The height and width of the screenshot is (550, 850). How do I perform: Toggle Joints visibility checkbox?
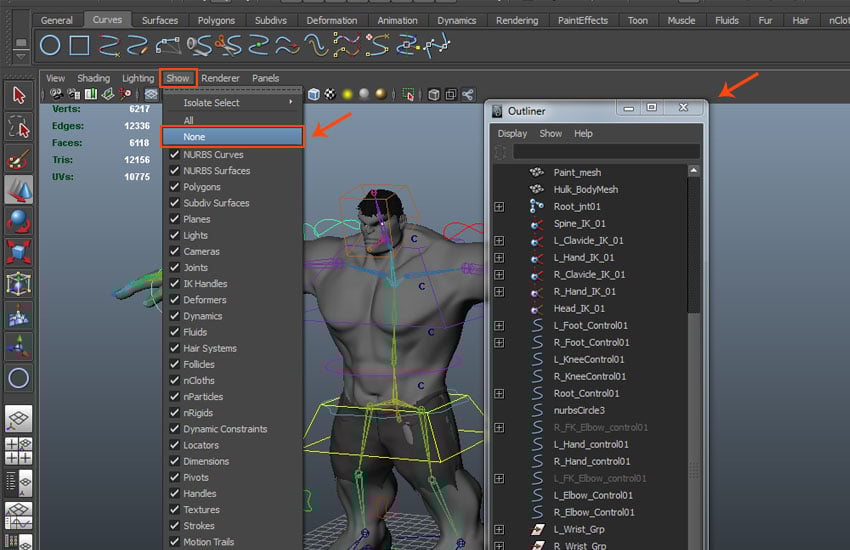point(175,268)
